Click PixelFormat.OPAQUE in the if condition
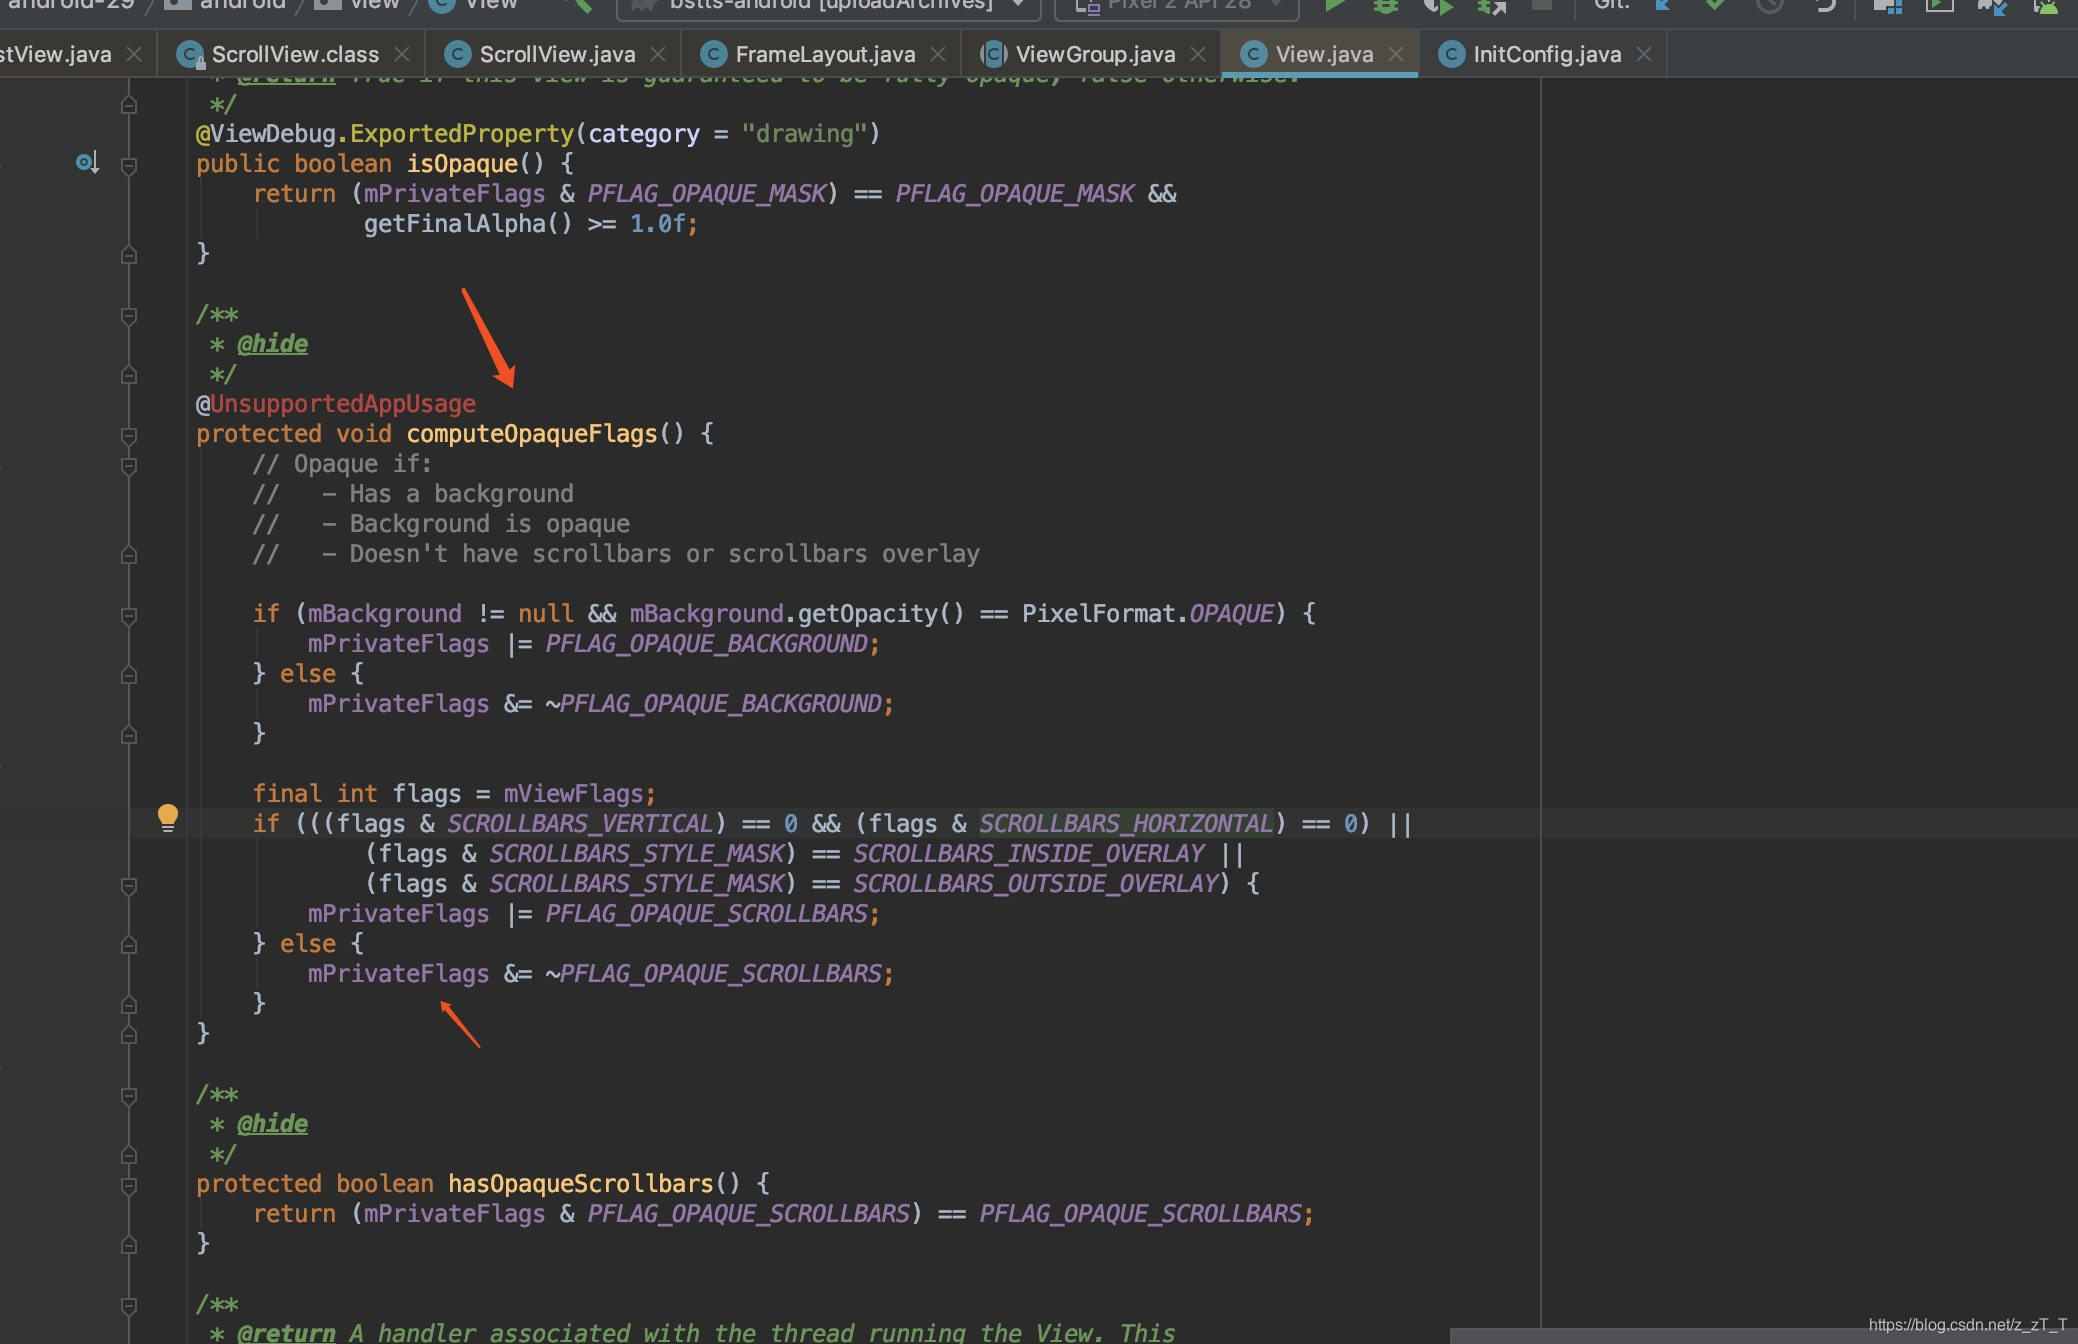 (1148, 614)
